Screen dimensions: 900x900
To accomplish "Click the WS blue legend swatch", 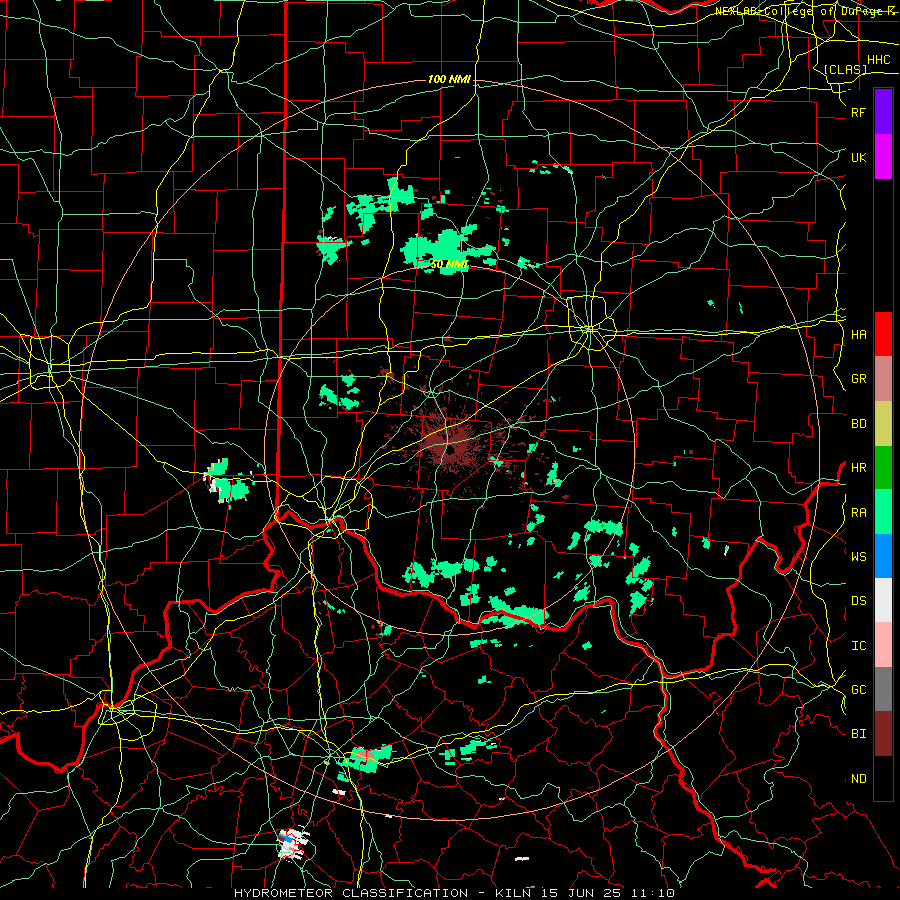I will [883, 556].
